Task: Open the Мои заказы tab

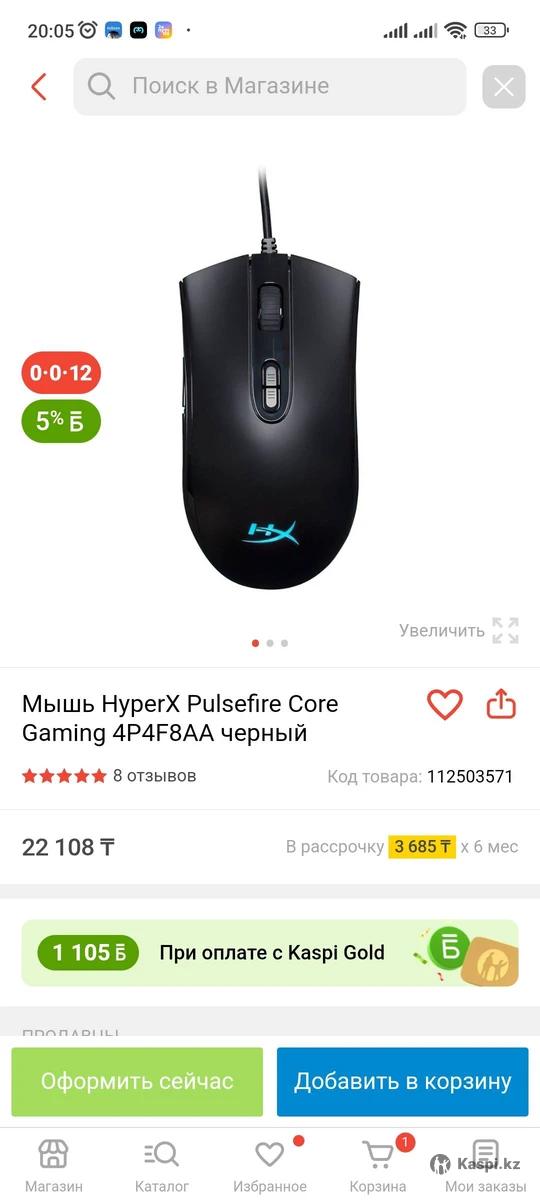Action: (x=486, y=1167)
